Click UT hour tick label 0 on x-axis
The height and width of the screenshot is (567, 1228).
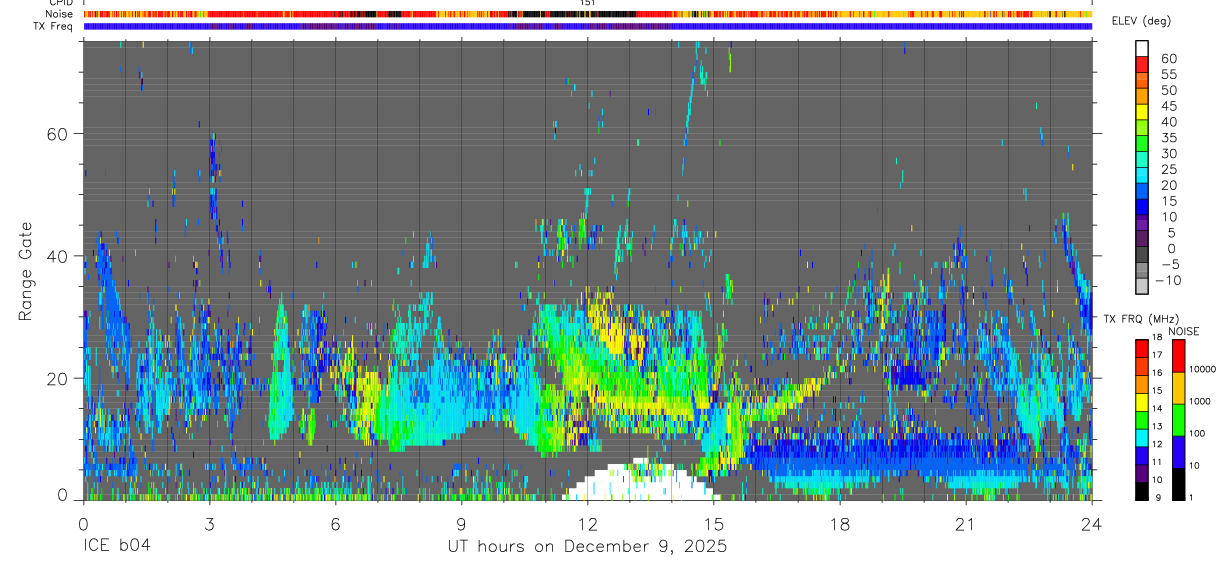click(x=83, y=523)
